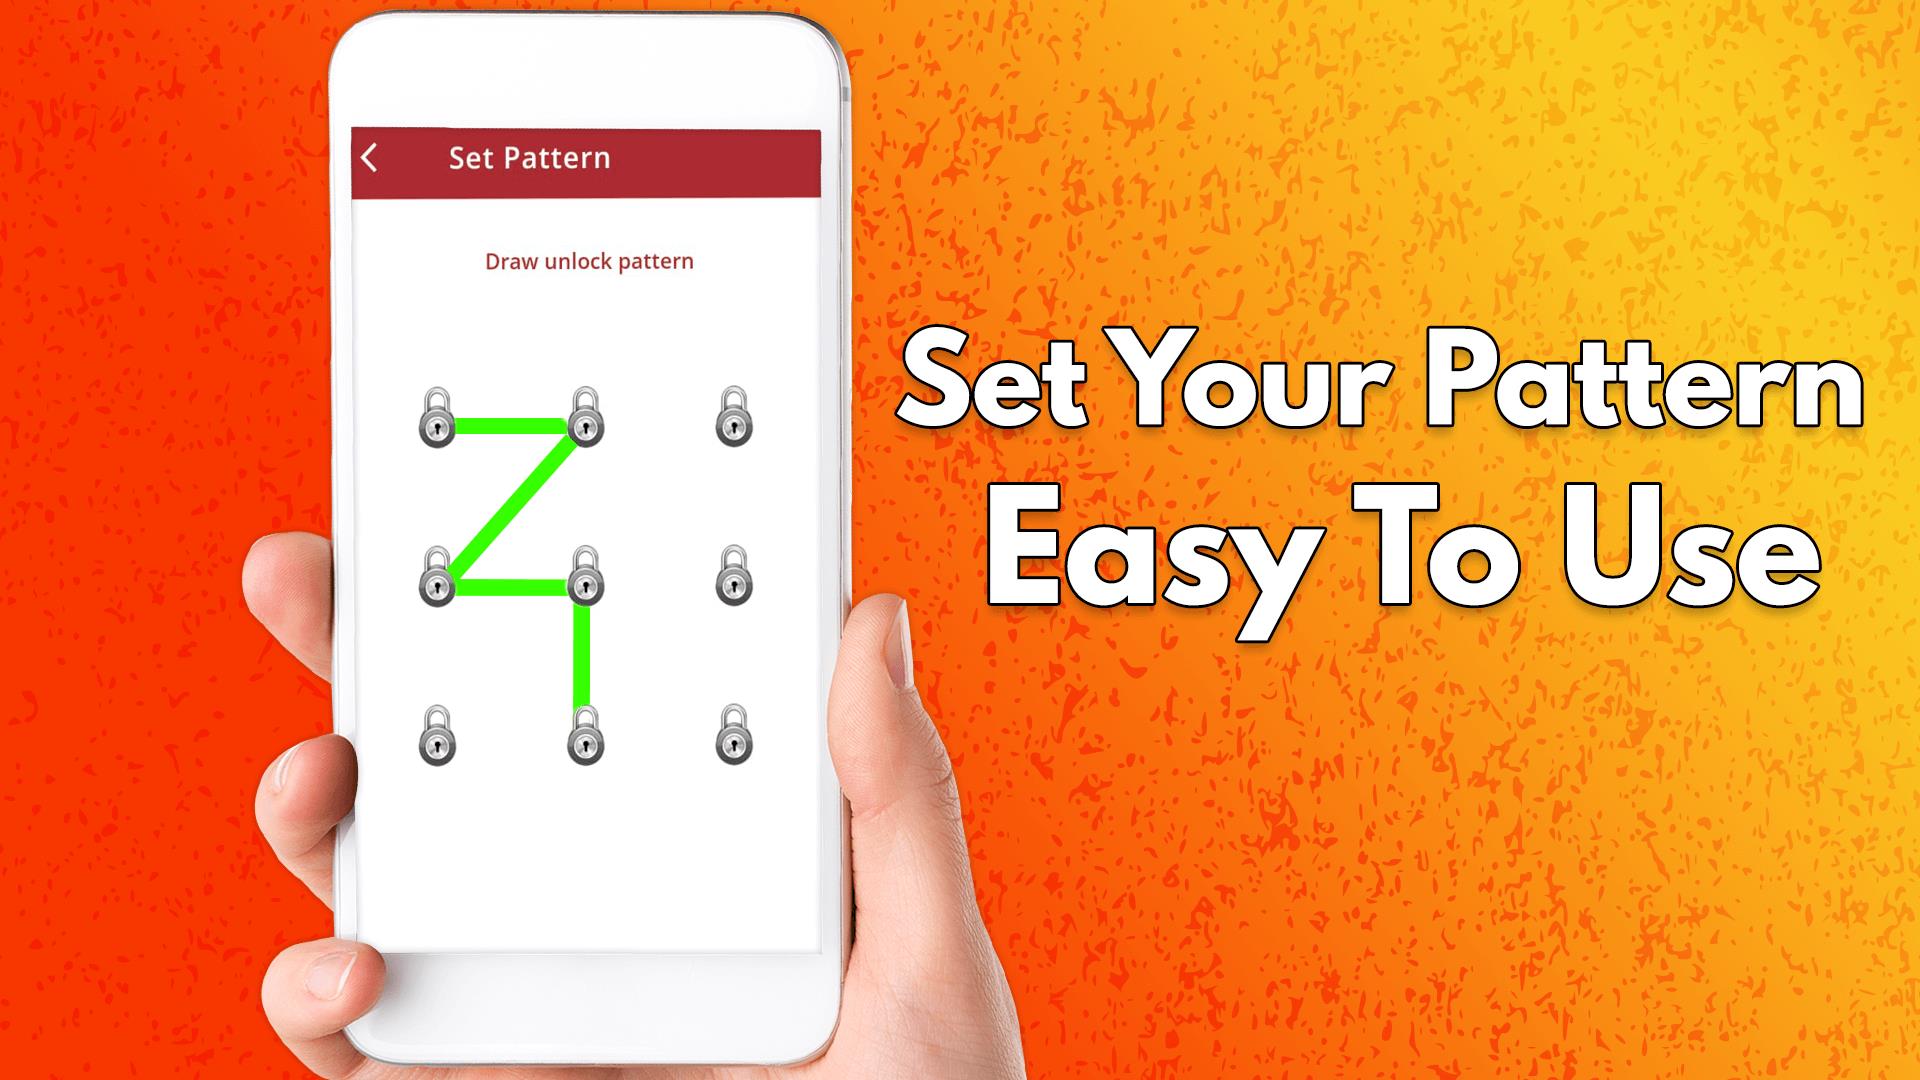
Task: Tap the Draw unlock pattern area
Action: tap(587, 261)
